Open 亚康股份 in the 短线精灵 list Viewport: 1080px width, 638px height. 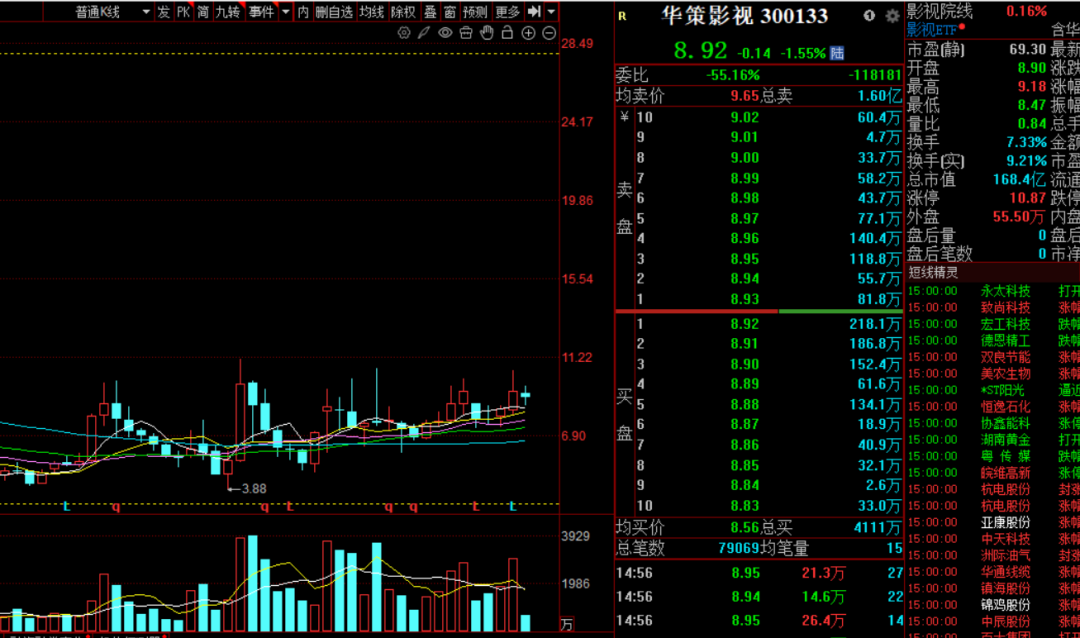1006,522
